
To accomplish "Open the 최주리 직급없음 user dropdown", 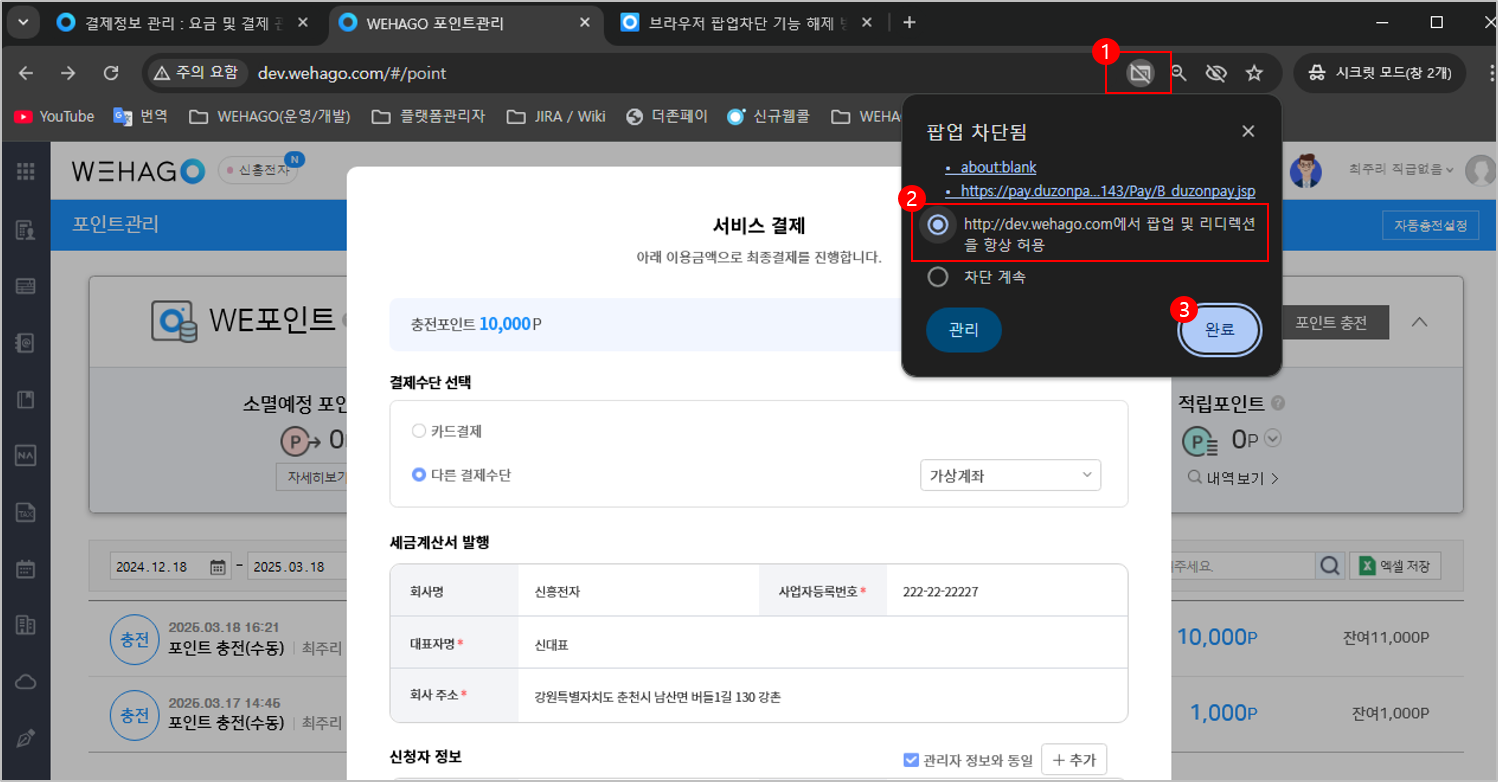I will coord(1401,170).
